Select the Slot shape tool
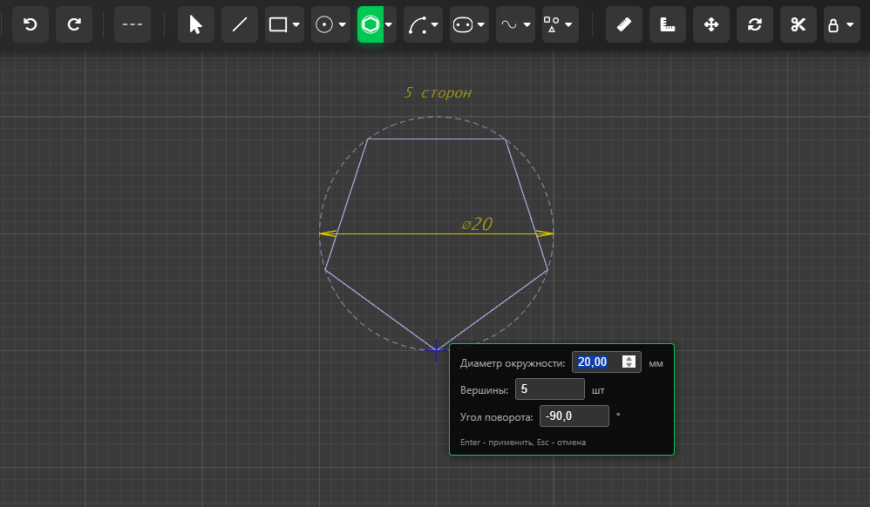The width and height of the screenshot is (870, 507). pos(463,24)
